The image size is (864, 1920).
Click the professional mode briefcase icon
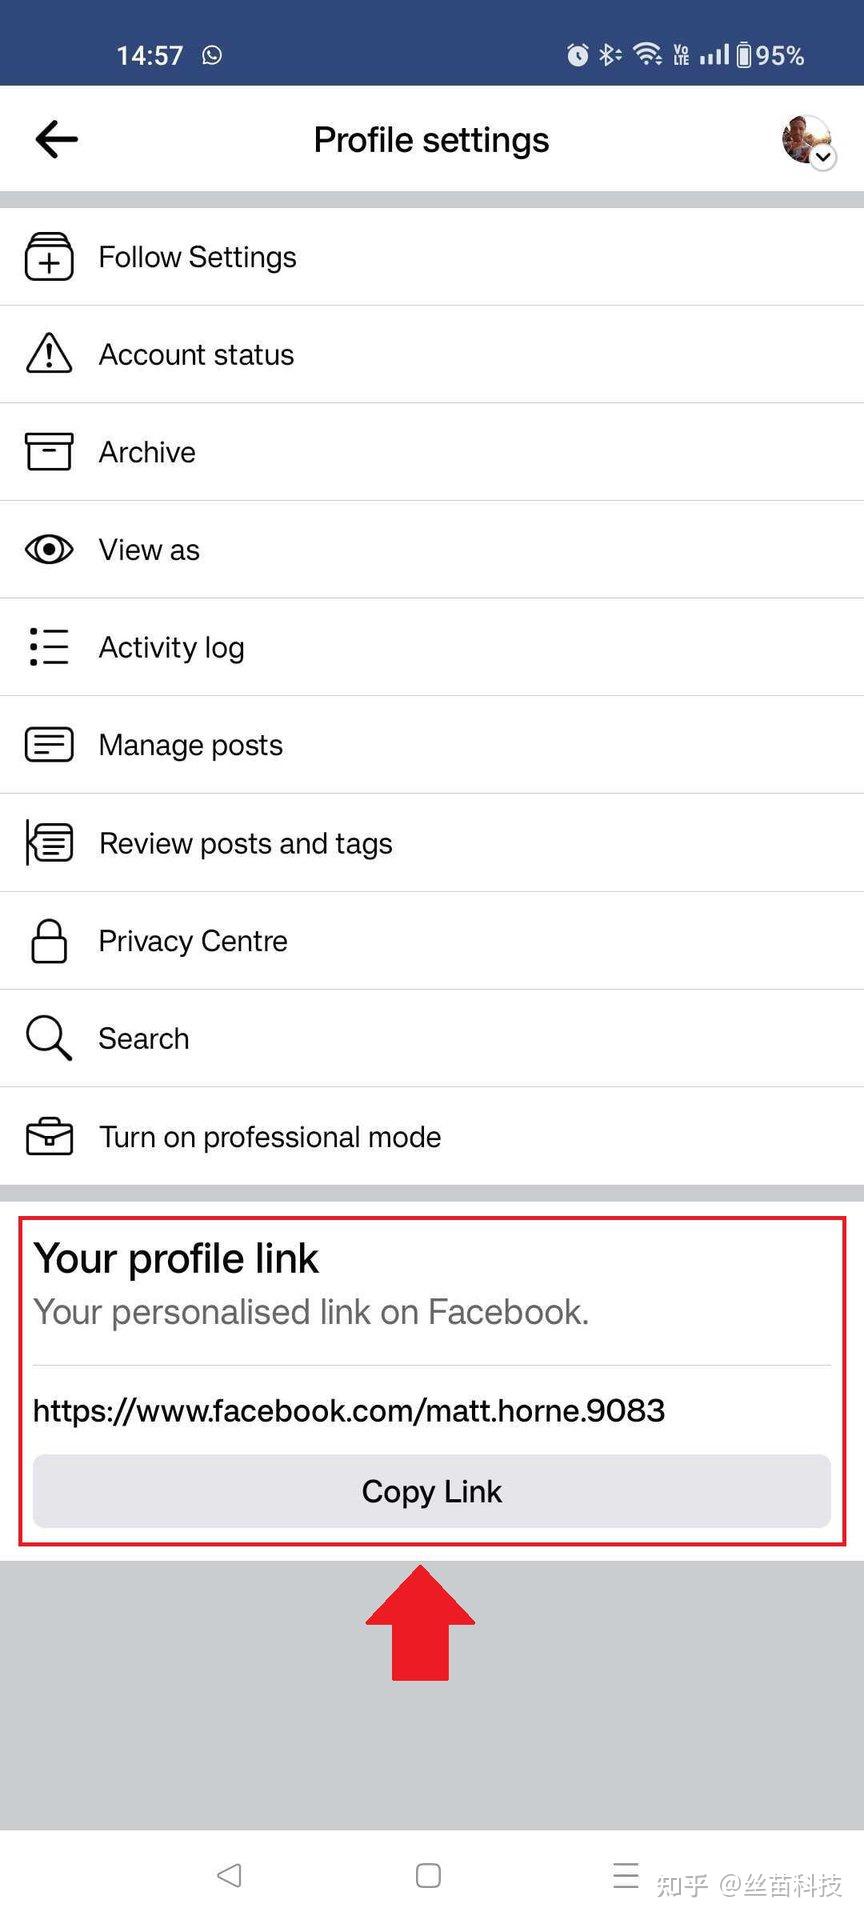click(x=48, y=1136)
